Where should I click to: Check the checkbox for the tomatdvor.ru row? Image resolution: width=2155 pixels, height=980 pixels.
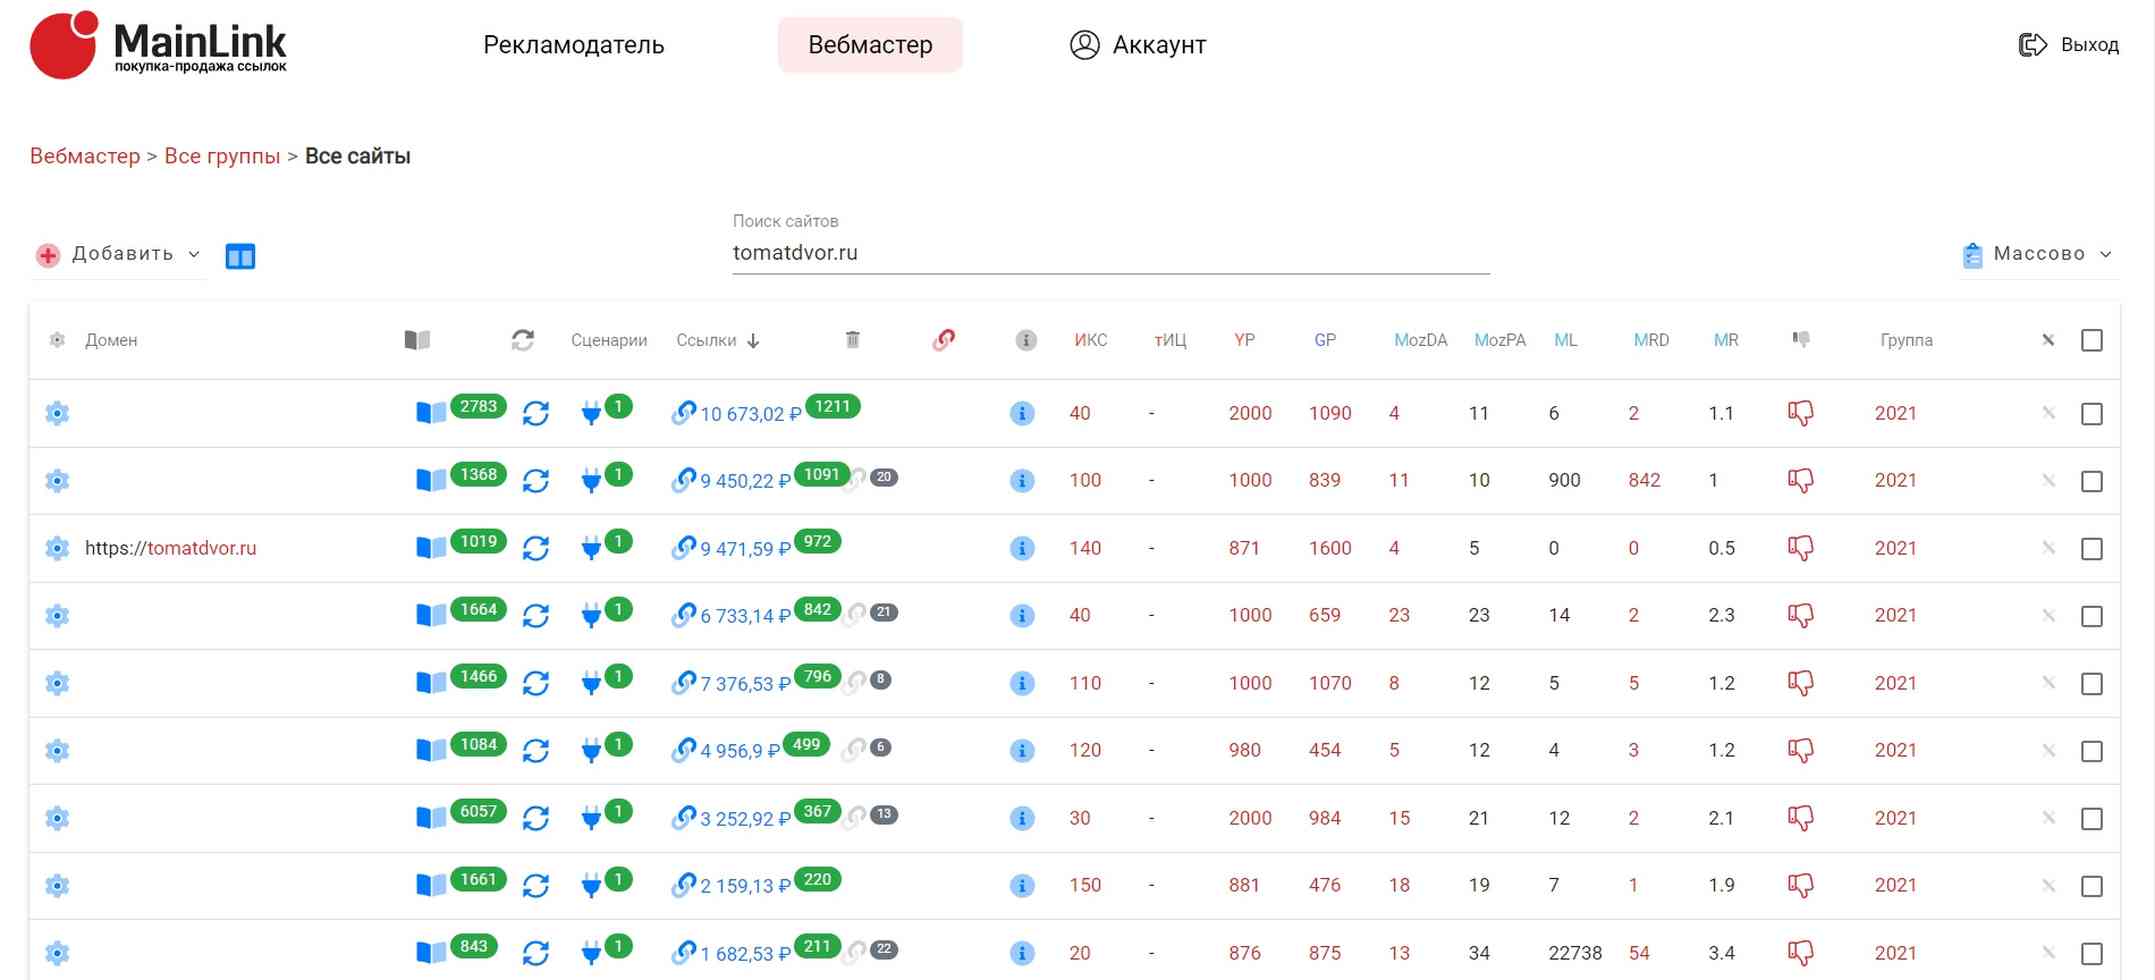[2091, 549]
